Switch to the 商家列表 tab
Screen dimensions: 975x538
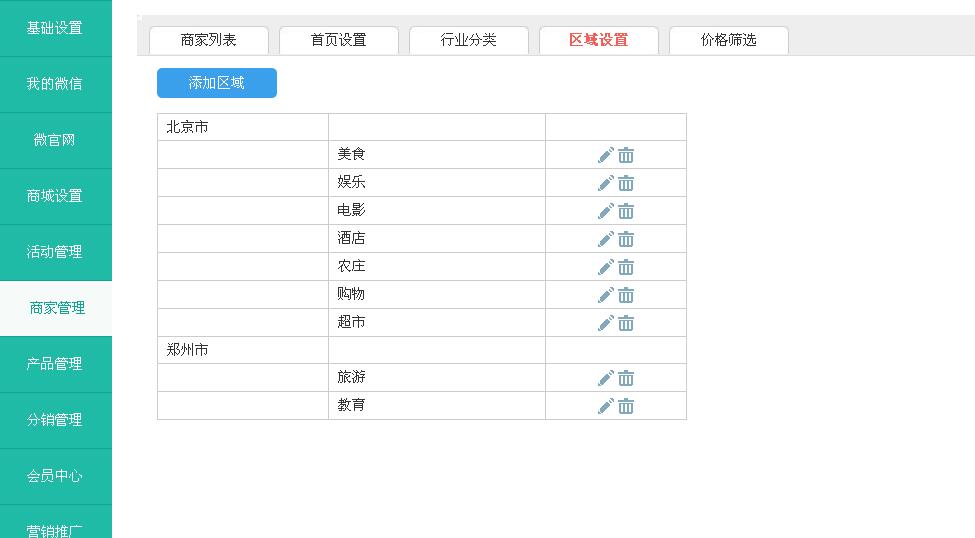click(208, 40)
